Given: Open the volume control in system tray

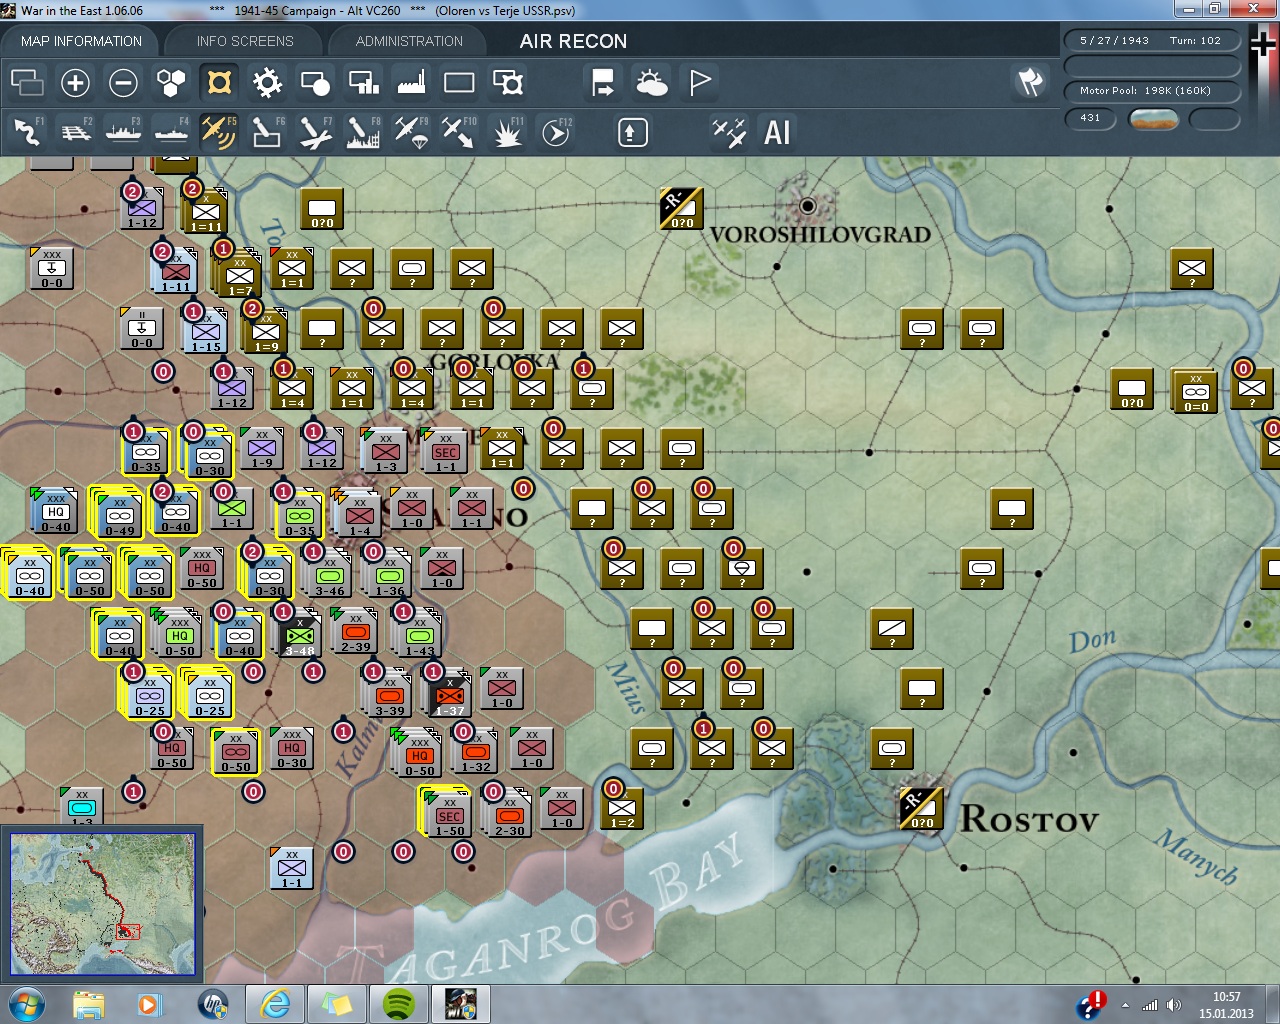Looking at the screenshot, I should tap(1174, 1005).
